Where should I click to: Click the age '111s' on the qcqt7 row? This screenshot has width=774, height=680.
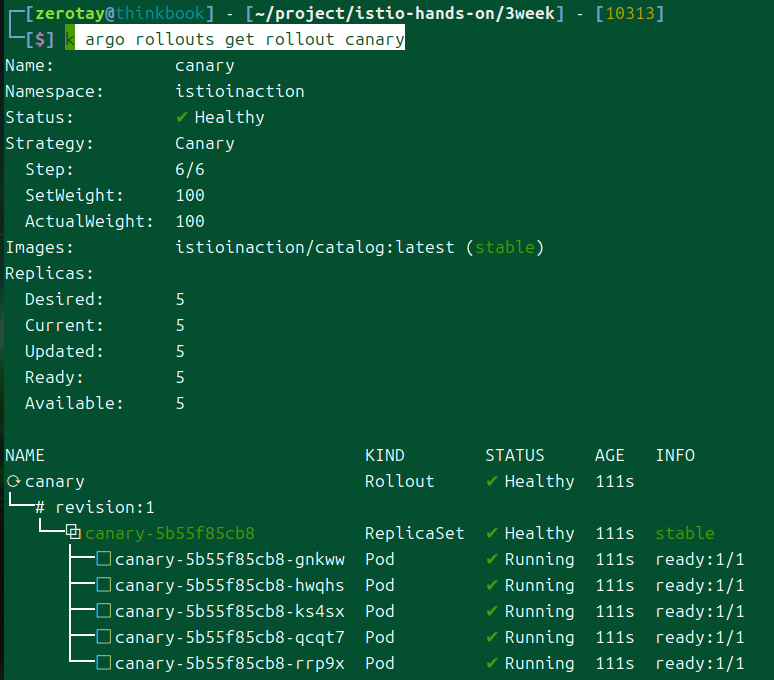coord(615,637)
